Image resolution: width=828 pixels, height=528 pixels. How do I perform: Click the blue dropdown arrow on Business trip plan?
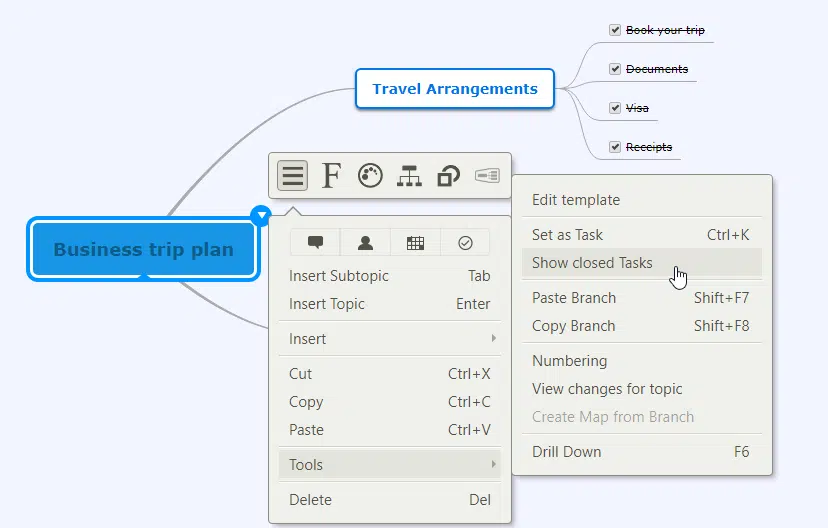point(261,214)
